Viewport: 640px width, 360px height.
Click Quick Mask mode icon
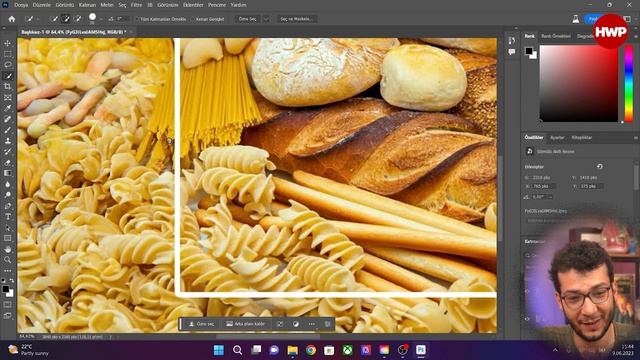8,304
